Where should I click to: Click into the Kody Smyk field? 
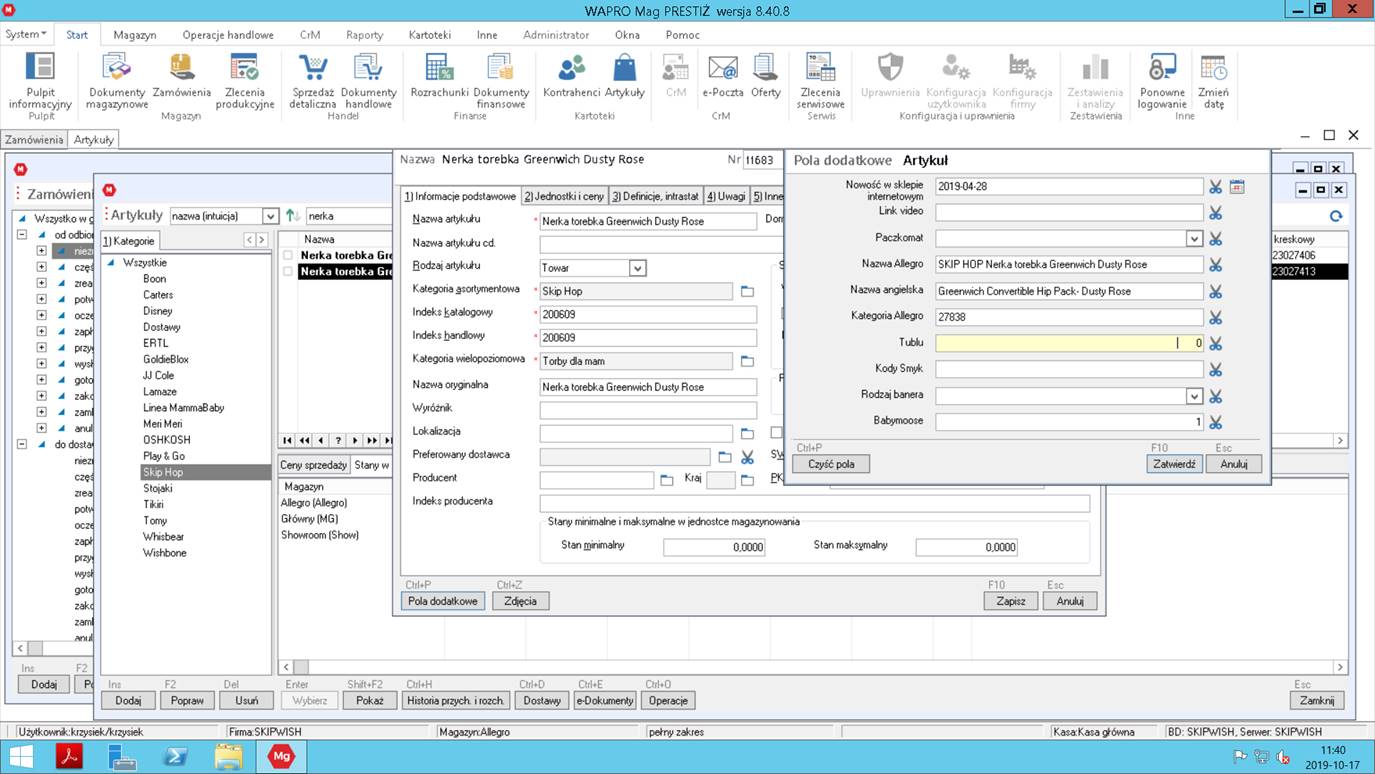(x=1068, y=370)
